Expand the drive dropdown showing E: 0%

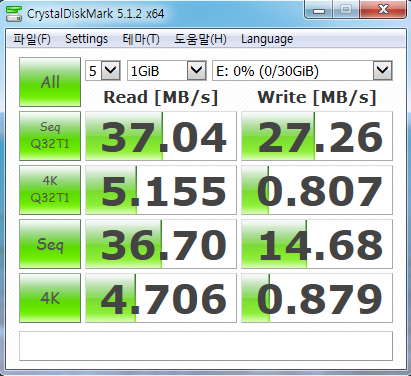click(x=302, y=70)
